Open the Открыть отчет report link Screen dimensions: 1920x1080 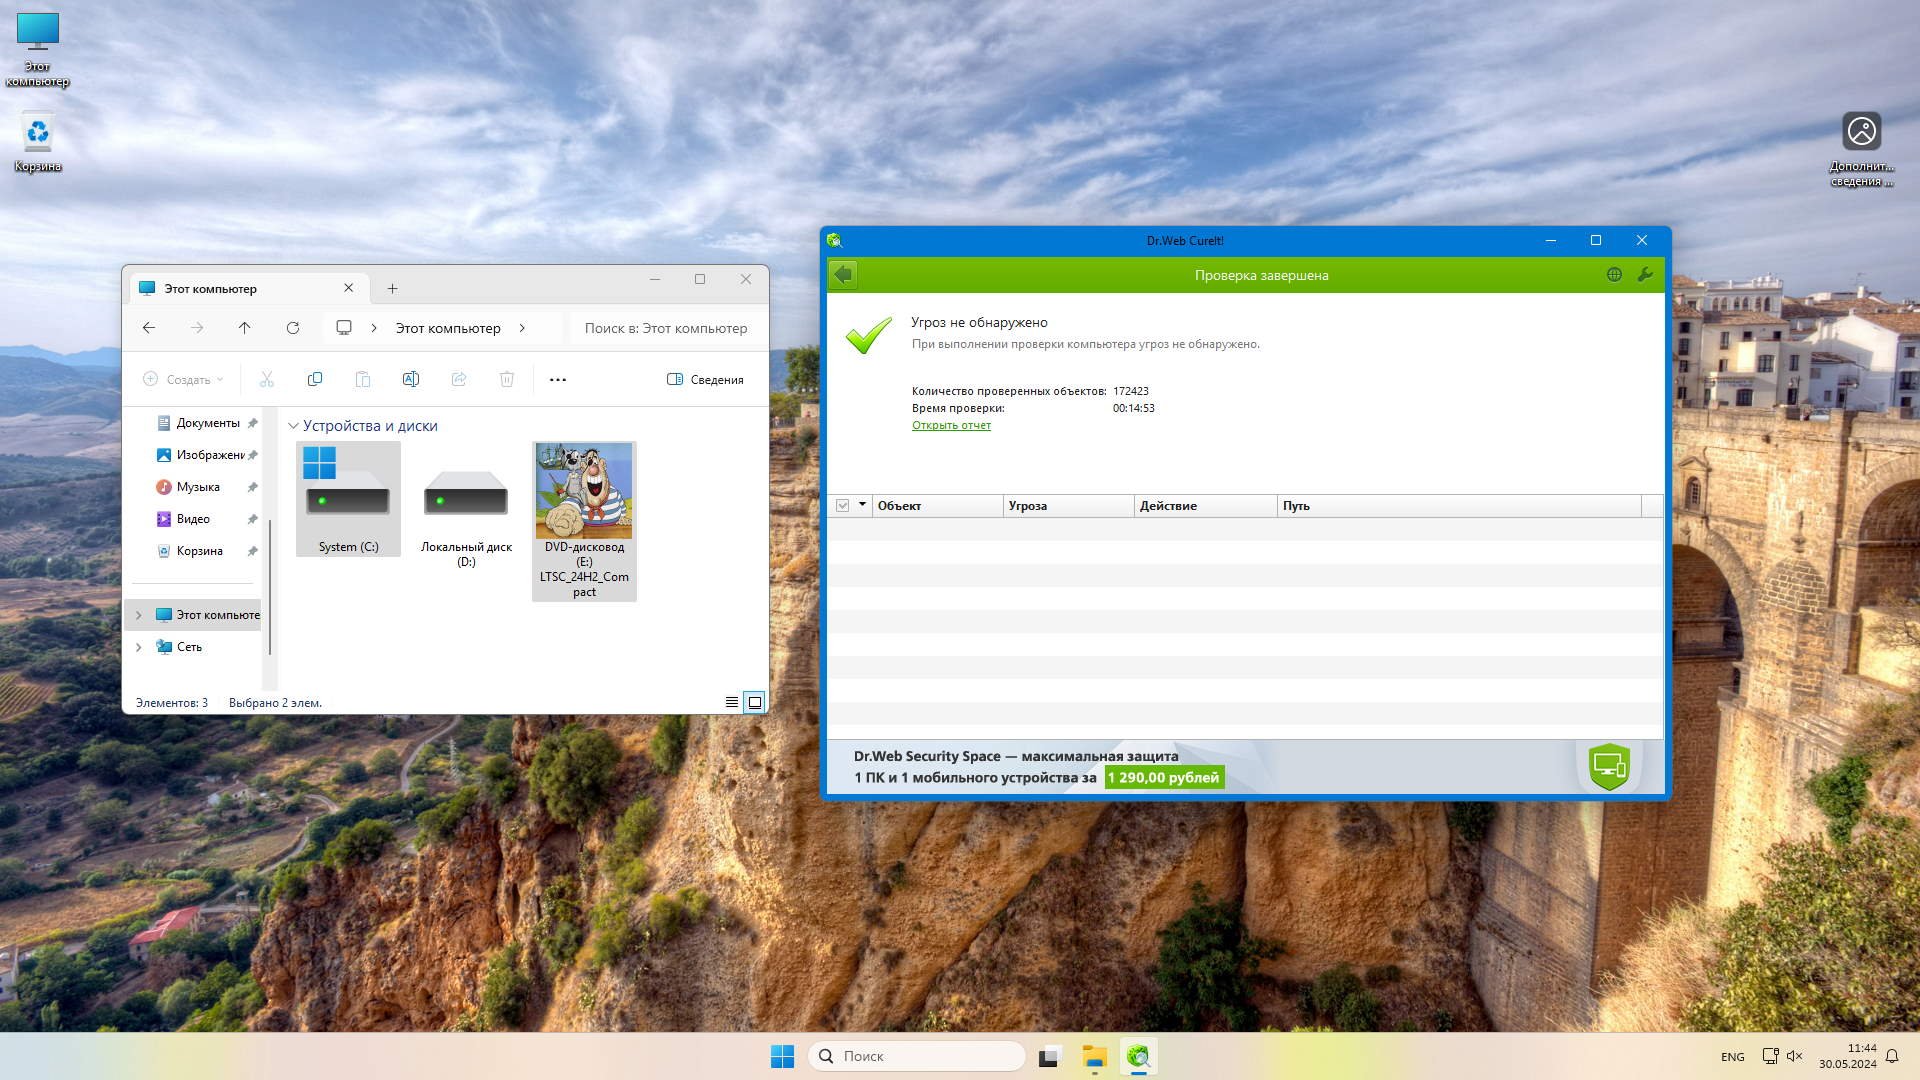[951, 425]
